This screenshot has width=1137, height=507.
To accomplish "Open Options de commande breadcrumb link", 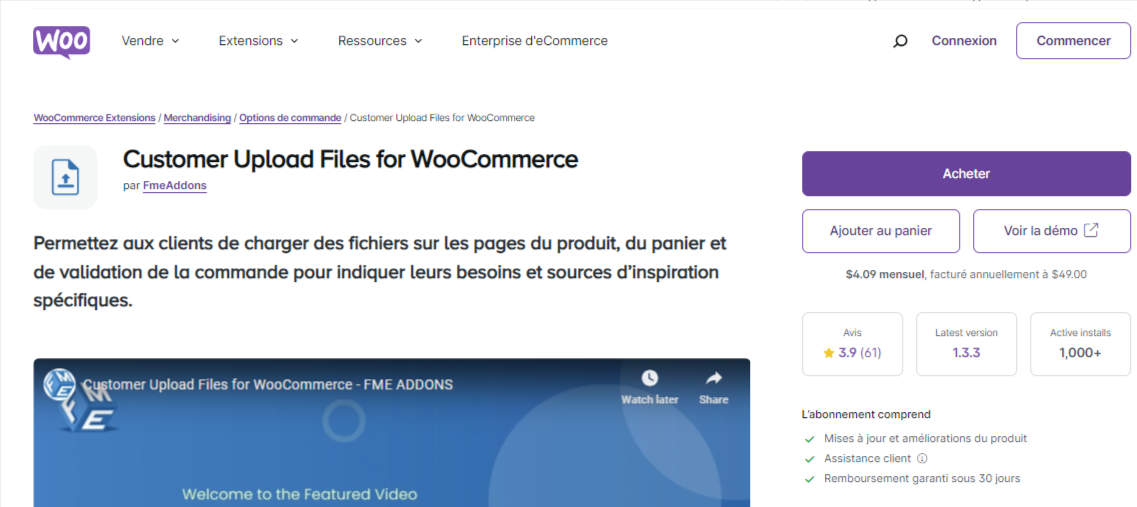I will pos(290,118).
